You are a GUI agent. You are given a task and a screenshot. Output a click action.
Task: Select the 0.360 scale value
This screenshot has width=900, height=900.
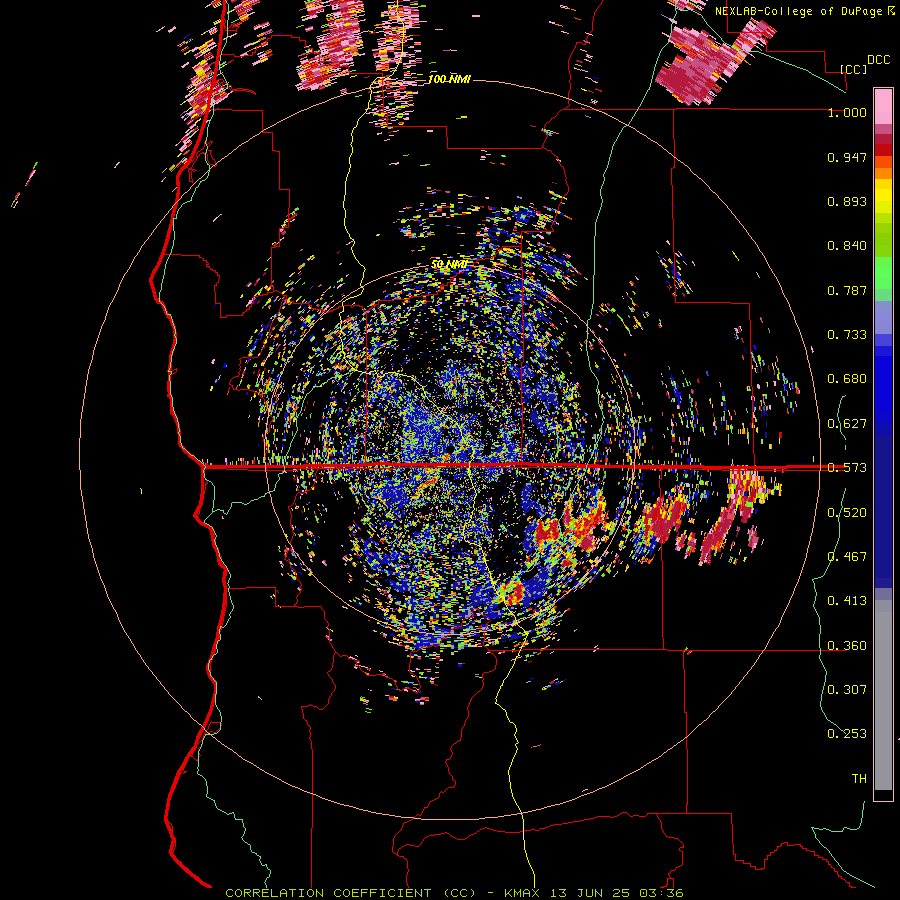tap(847, 646)
